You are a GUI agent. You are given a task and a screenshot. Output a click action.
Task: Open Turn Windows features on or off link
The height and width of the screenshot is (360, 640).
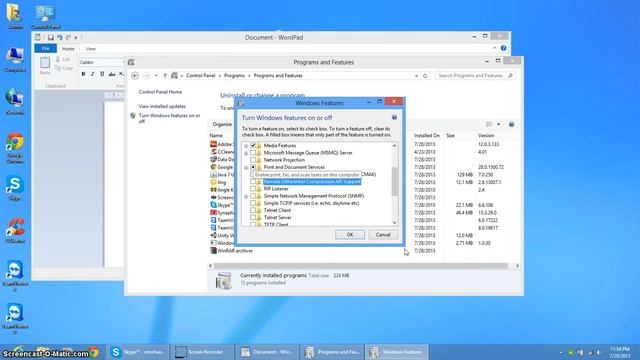169,118
